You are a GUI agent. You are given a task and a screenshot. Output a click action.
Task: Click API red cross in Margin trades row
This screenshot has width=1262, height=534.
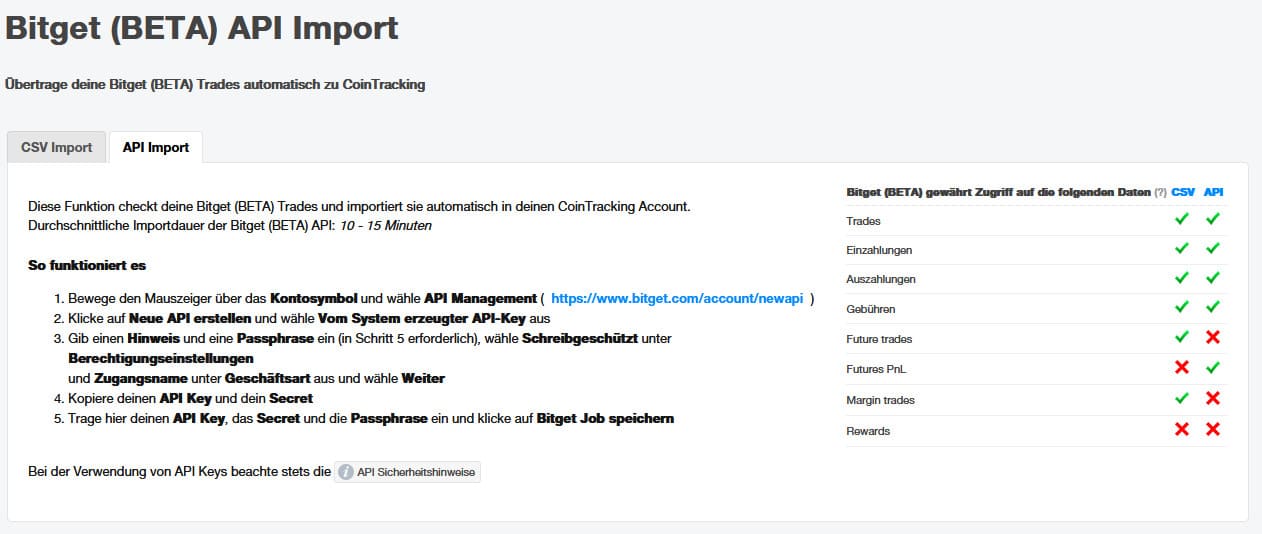tap(1213, 398)
